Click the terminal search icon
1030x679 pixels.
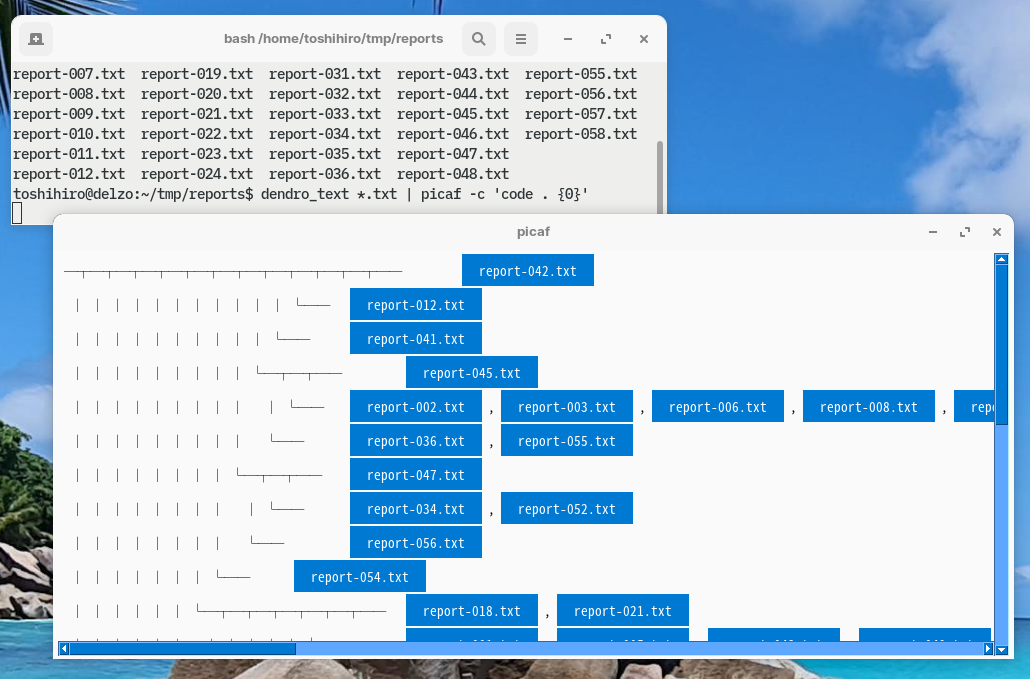coord(479,39)
